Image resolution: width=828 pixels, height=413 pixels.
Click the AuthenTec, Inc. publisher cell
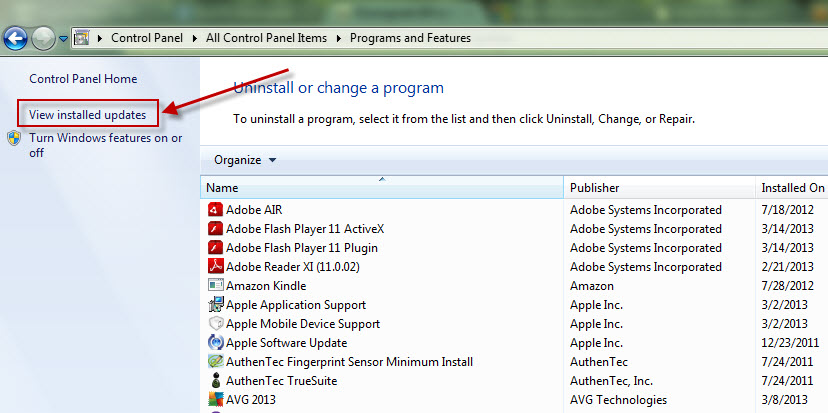click(611, 381)
